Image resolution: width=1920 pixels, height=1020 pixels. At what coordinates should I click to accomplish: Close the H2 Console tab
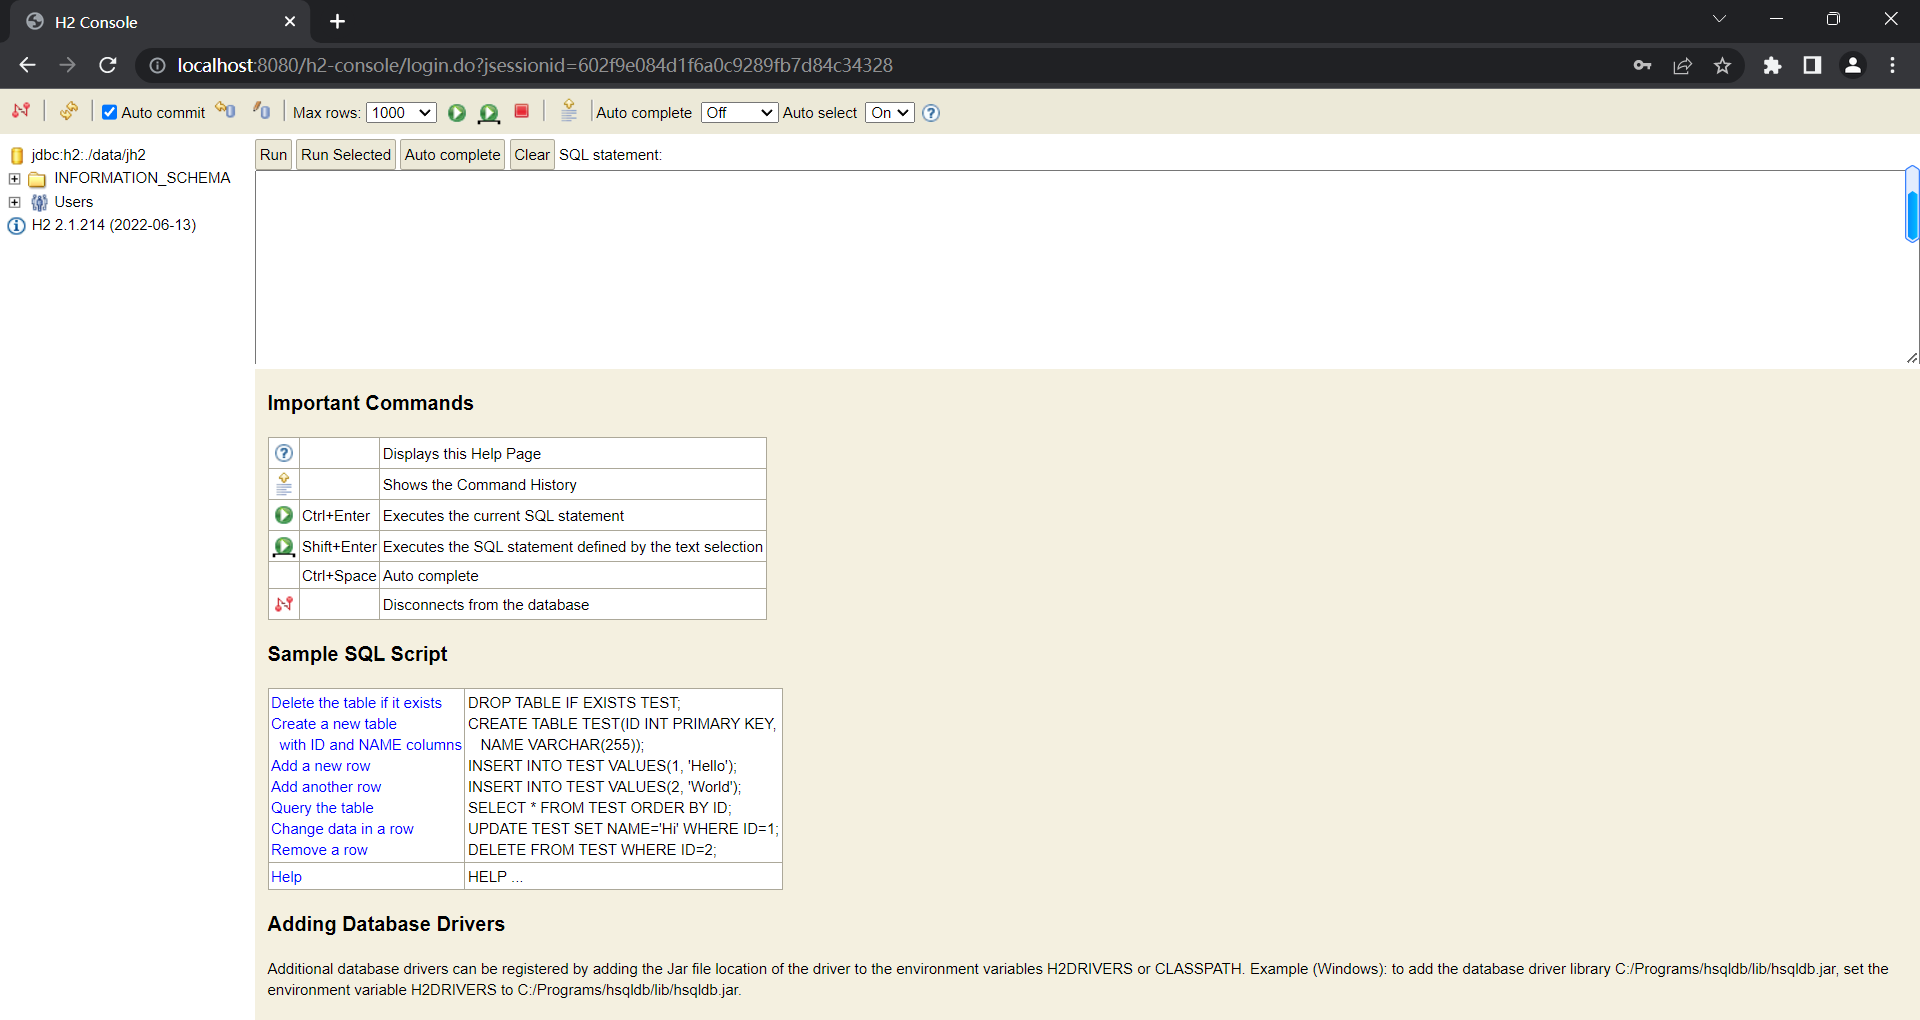pyautogui.click(x=290, y=21)
